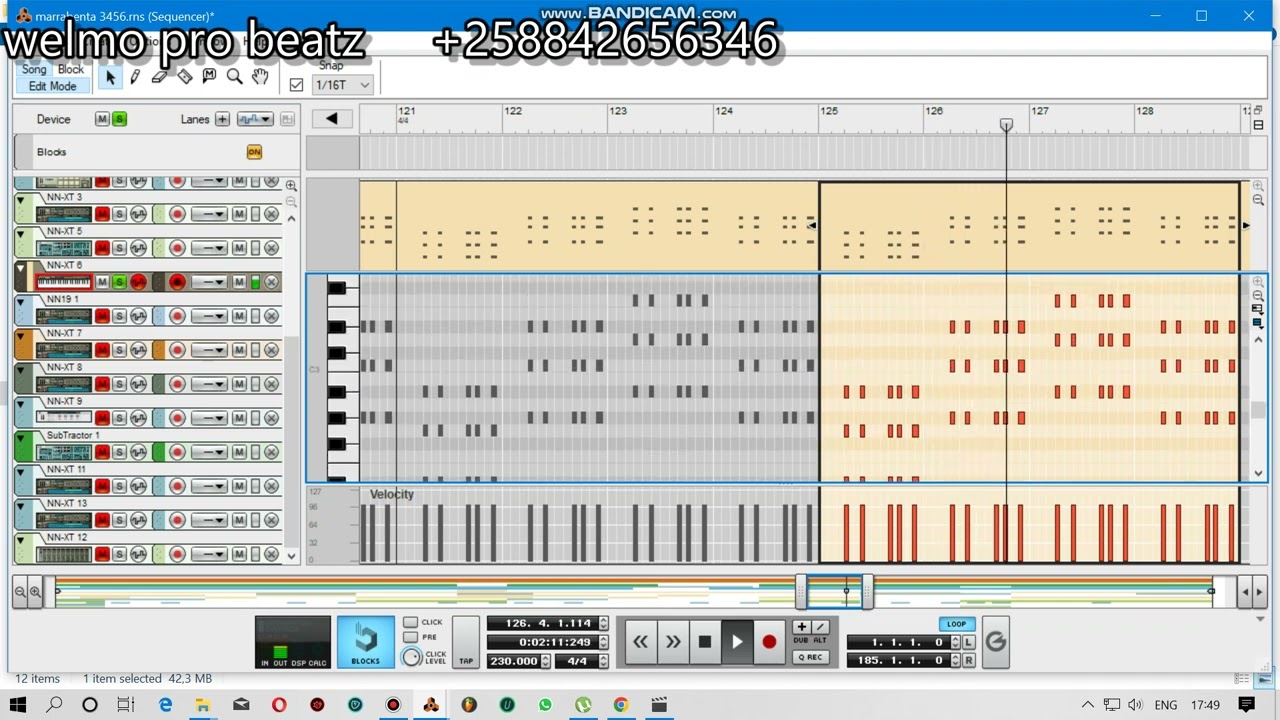Toggle automation on NN-XT 3 track
The image size is (1280, 720).
click(x=138, y=215)
